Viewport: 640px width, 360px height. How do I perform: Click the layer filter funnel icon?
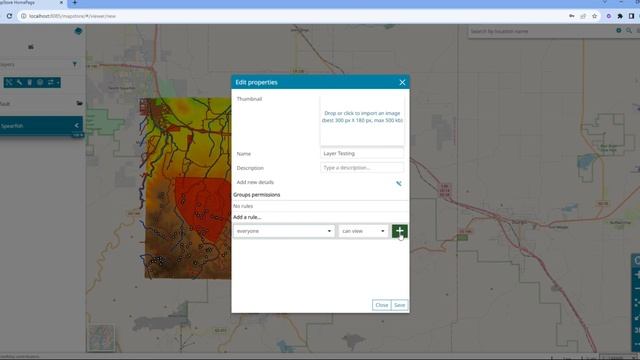coord(74,64)
